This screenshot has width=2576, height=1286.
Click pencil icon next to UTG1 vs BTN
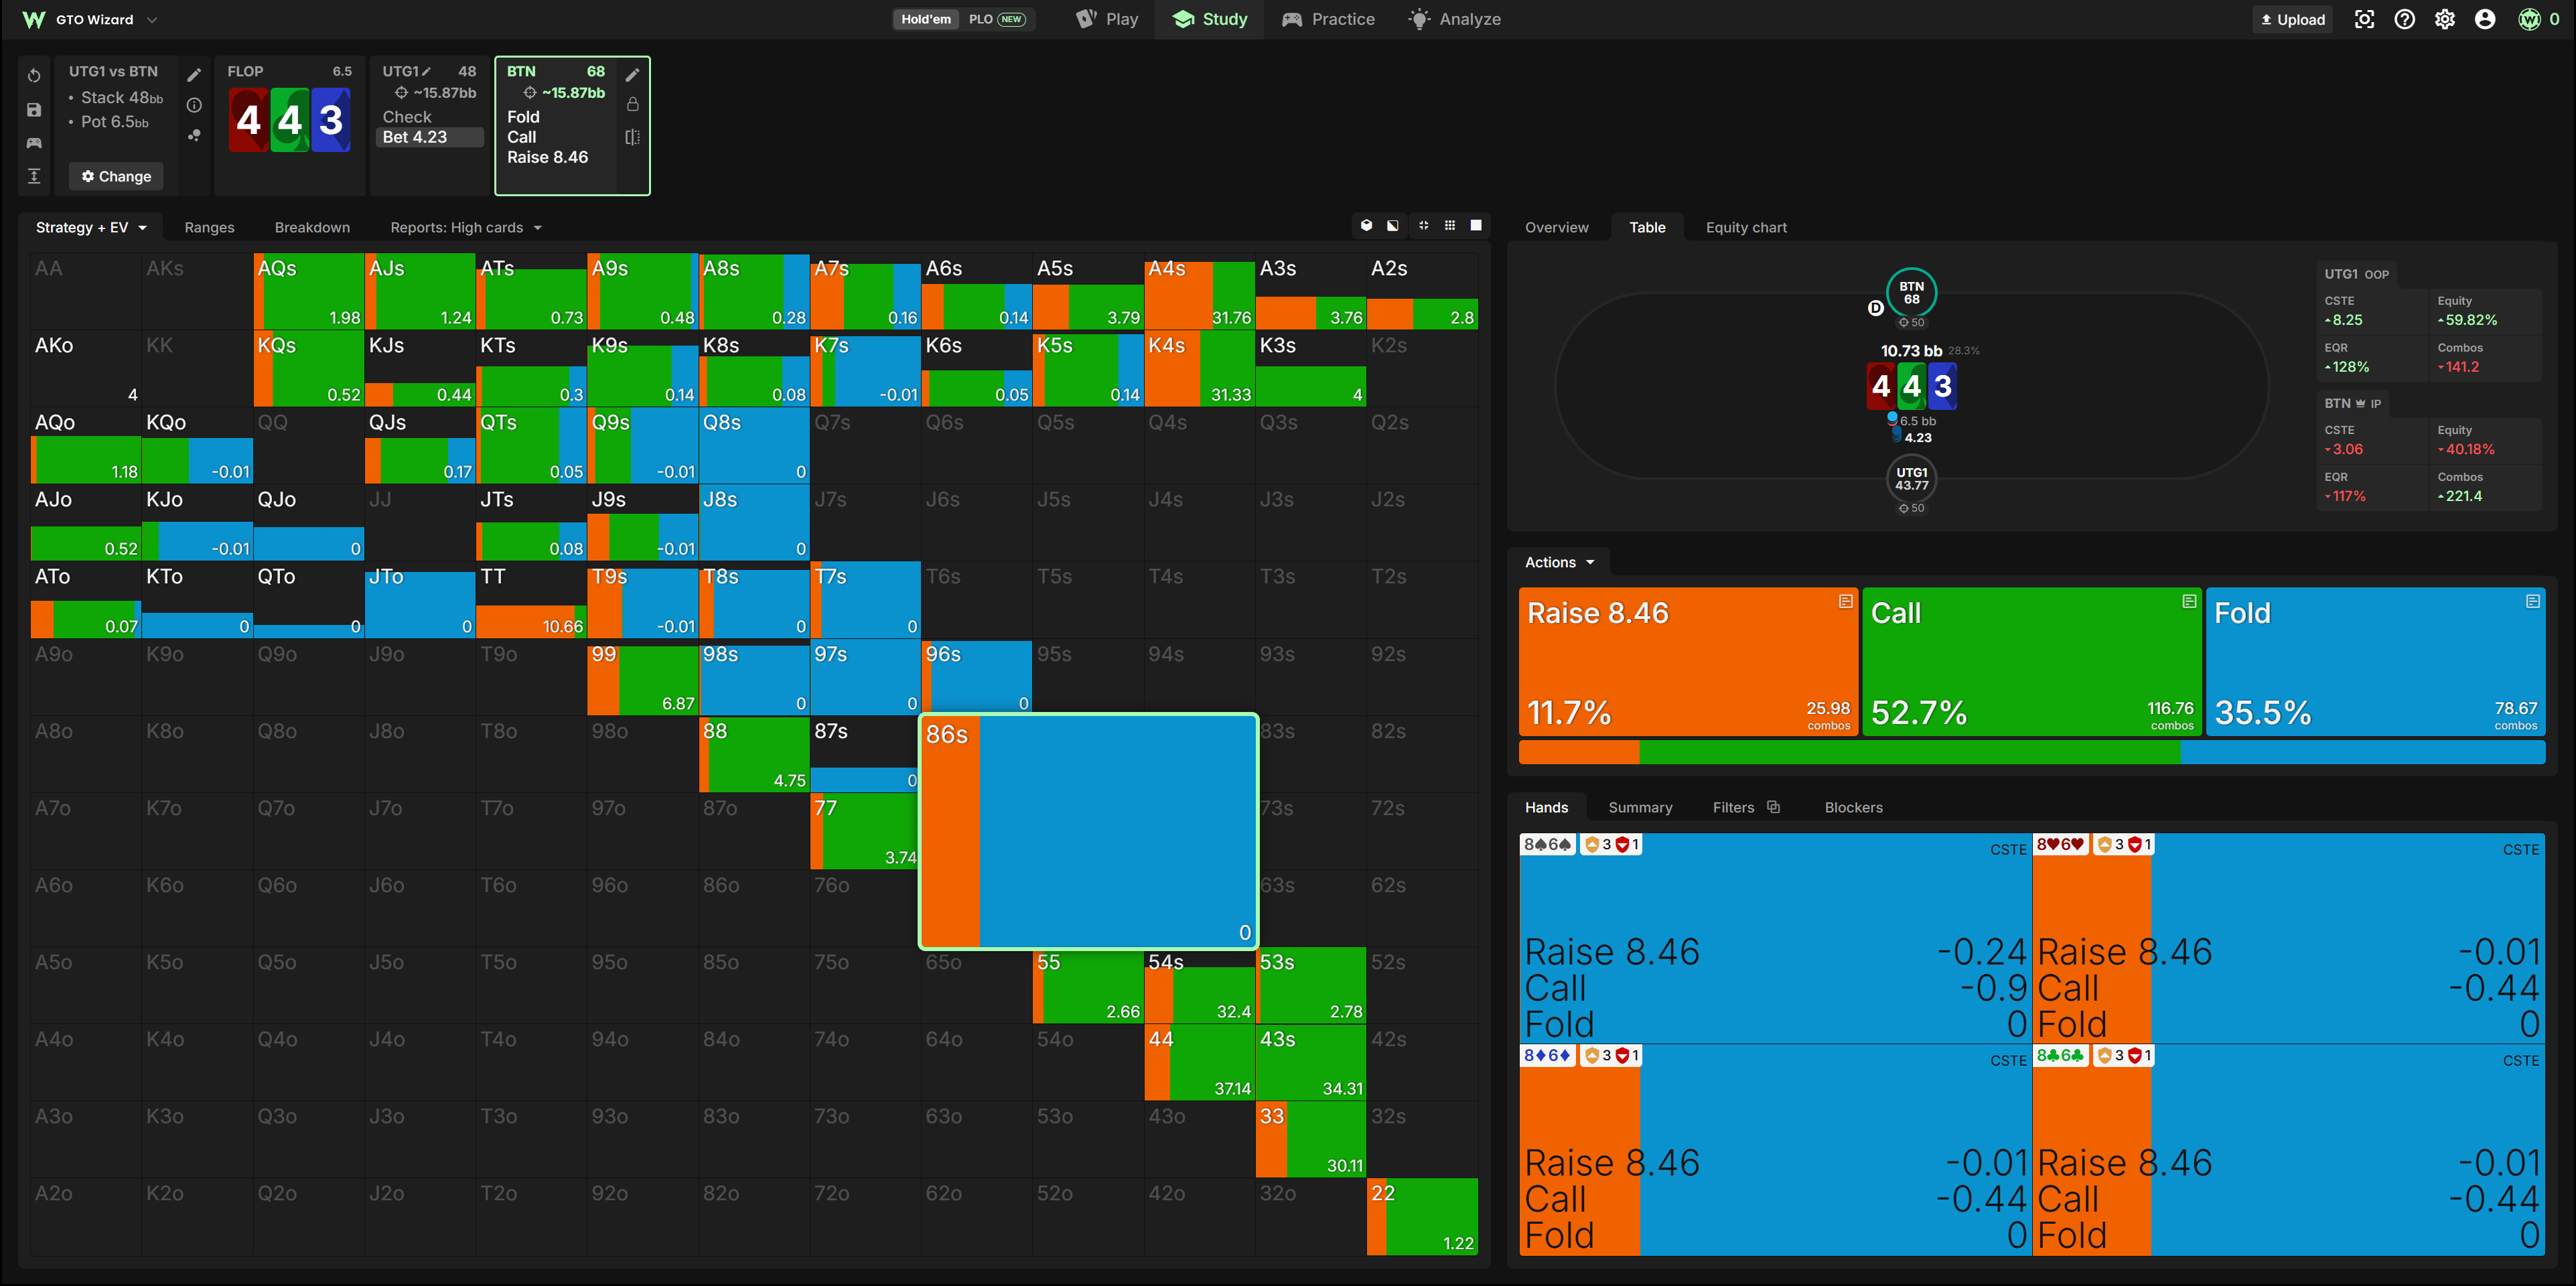[x=194, y=75]
